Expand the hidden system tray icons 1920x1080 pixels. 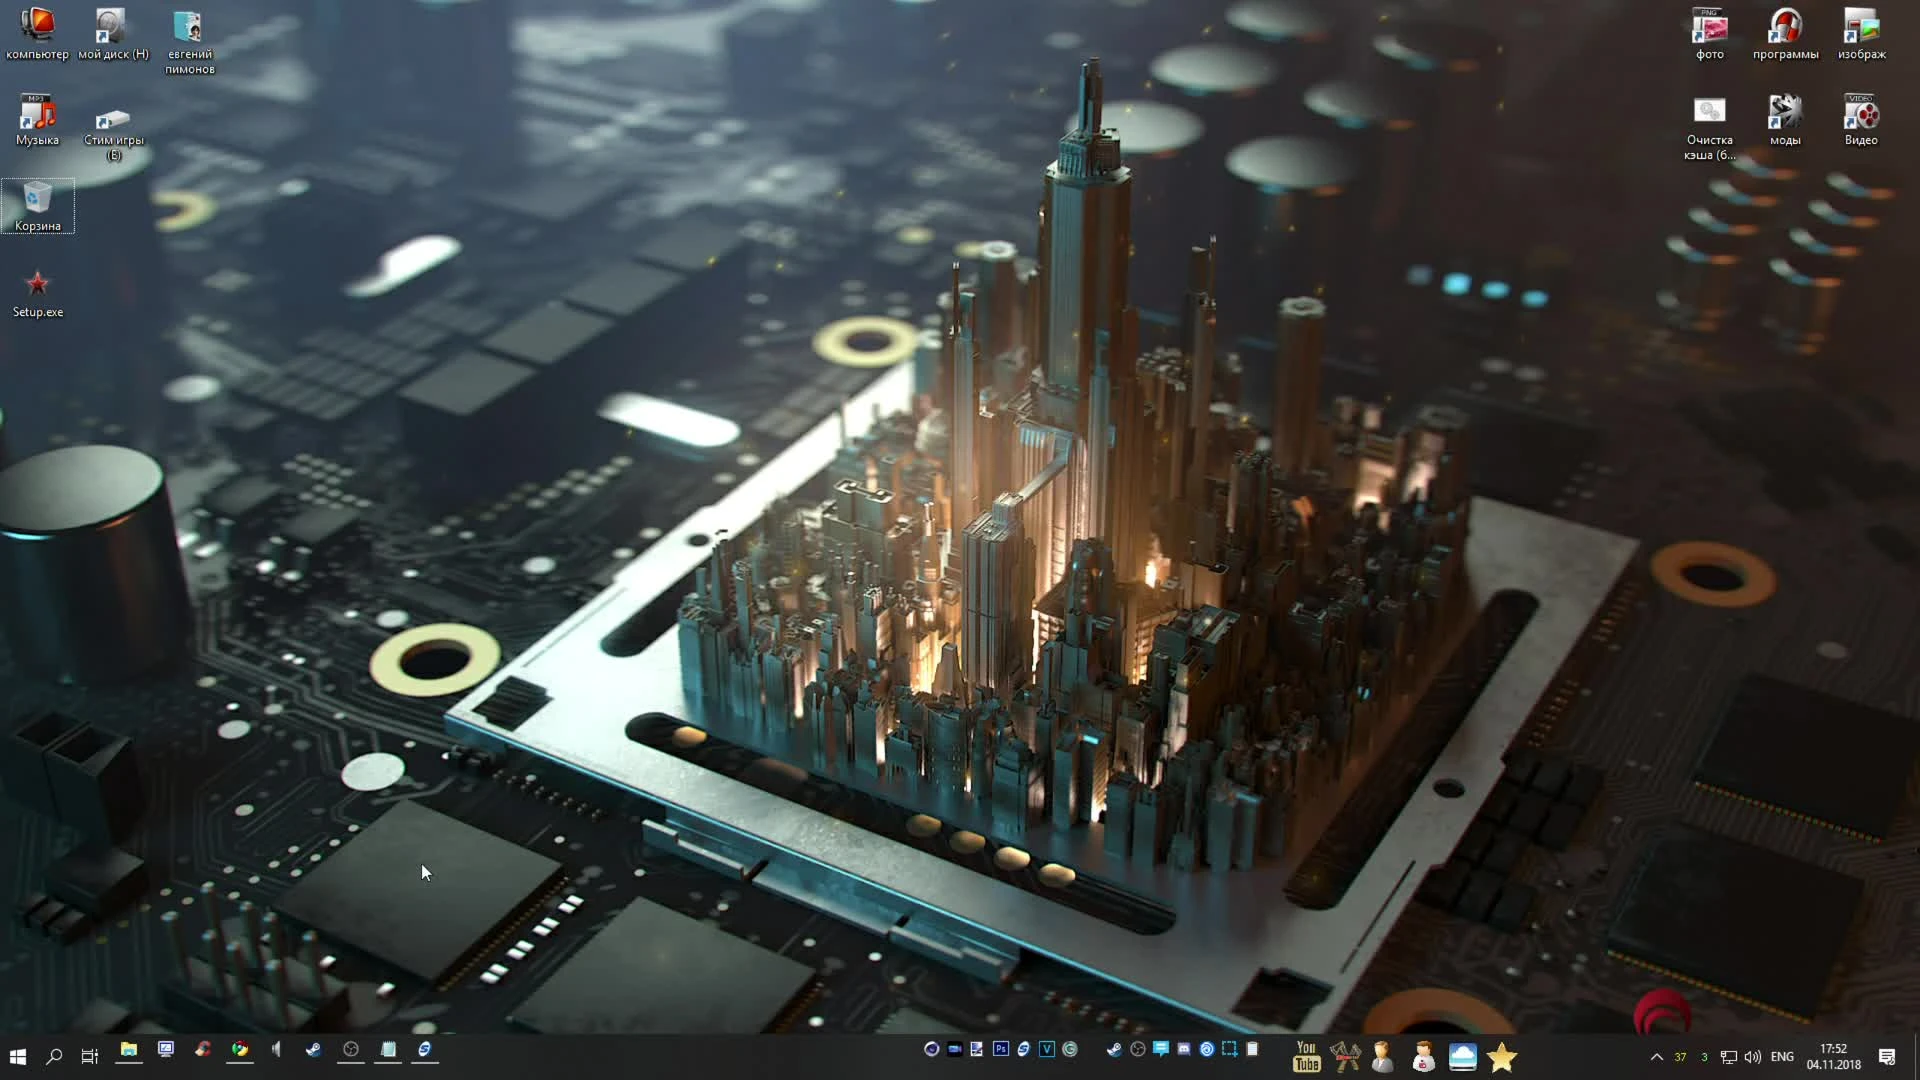coord(1656,1057)
